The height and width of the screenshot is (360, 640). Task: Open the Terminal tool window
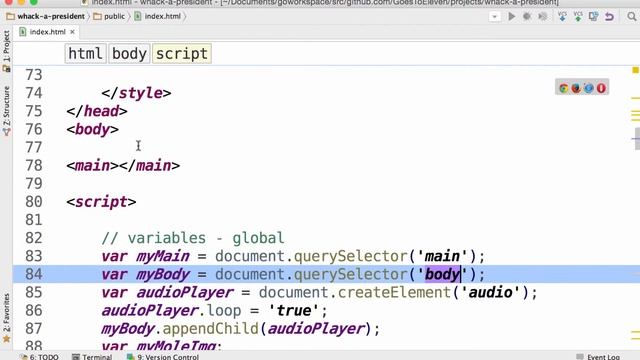pos(92,356)
